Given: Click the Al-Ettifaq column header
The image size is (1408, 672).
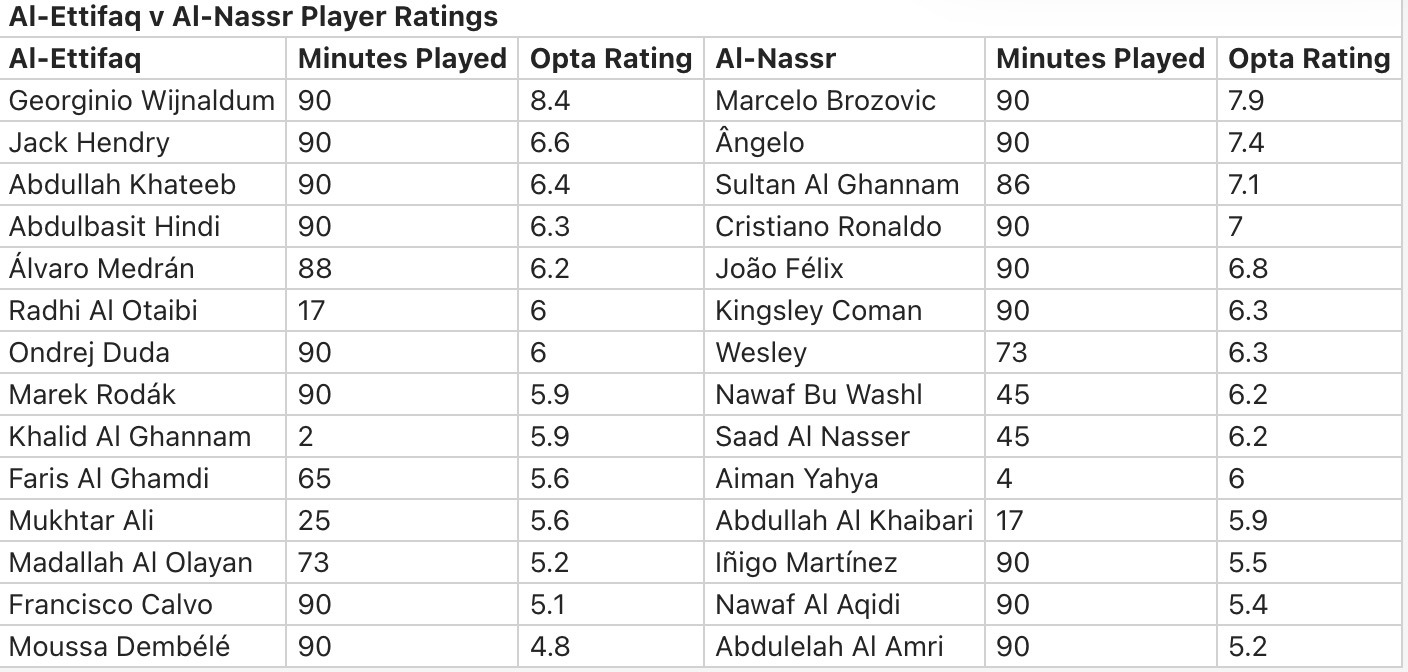Looking at the screenshot, I should pos(75,59).
